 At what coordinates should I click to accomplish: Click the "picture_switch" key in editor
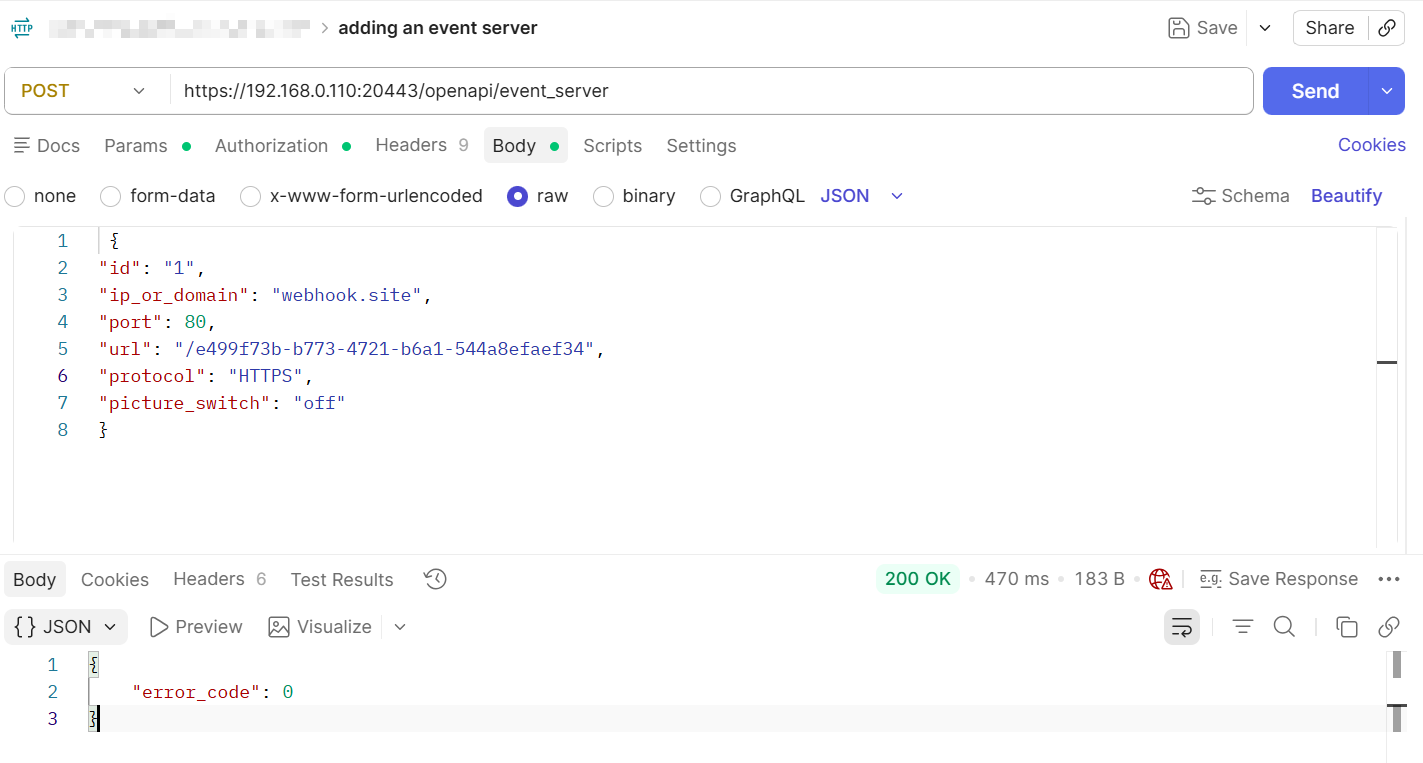[x=185, y=403]
